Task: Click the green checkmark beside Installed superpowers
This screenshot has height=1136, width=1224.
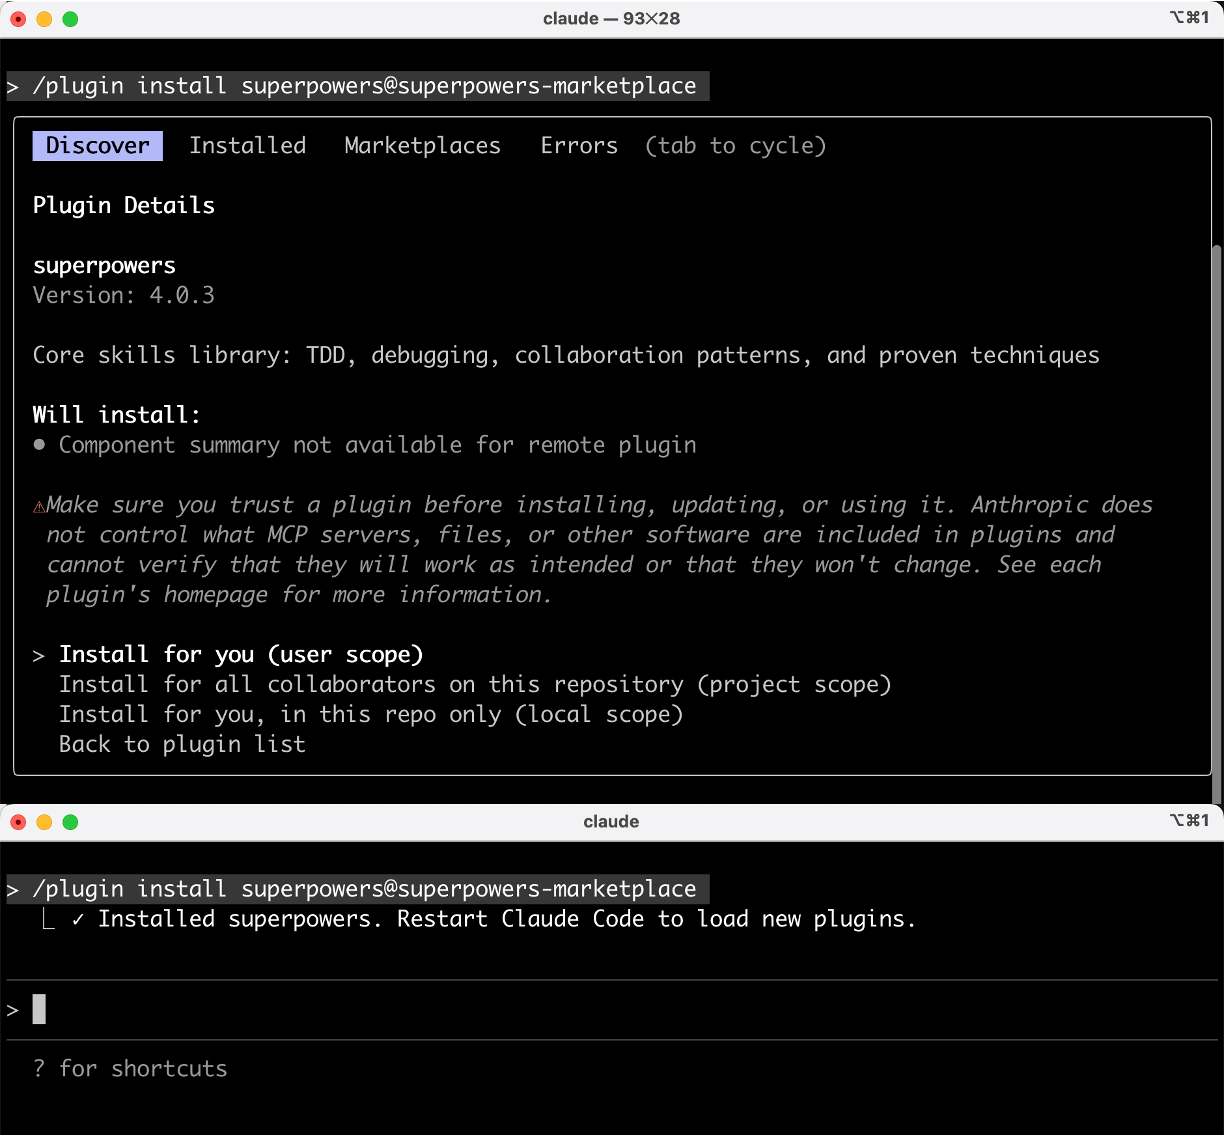Action: (78, 920)
